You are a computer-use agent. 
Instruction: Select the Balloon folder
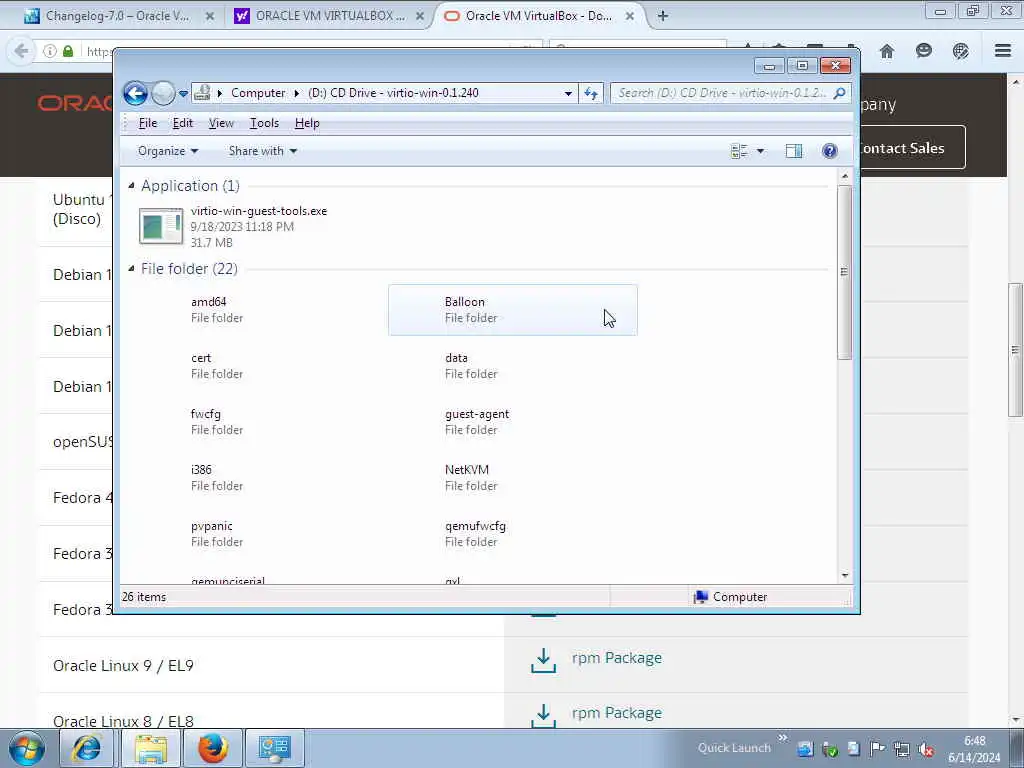513,310
